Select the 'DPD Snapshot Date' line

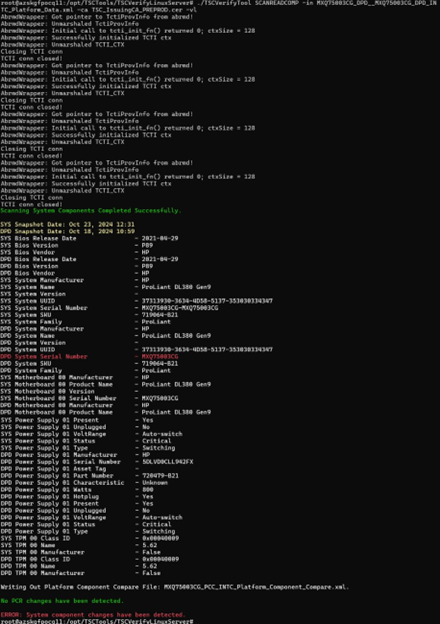pyautogui.click(x=67, y=231)
